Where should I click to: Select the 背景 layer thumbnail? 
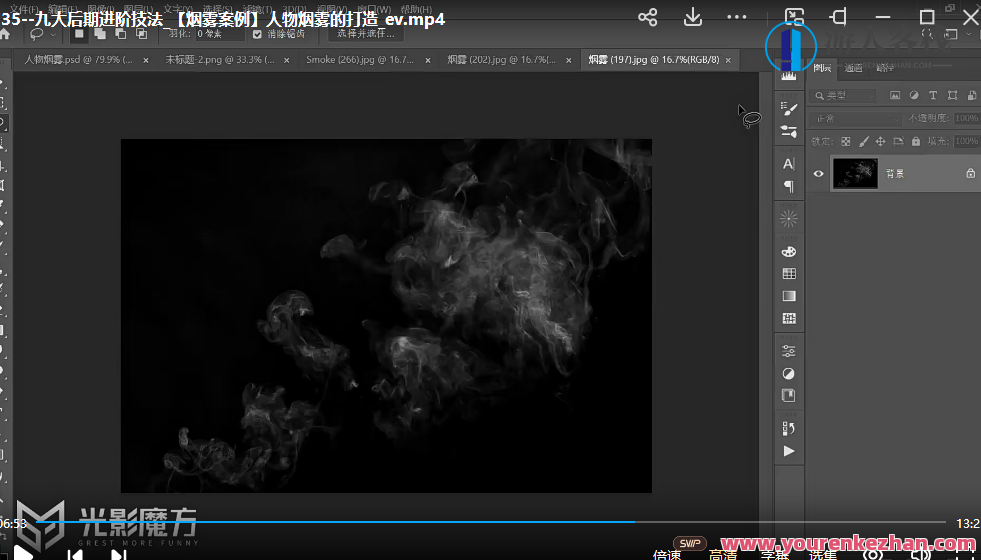(x=855, y=173)
